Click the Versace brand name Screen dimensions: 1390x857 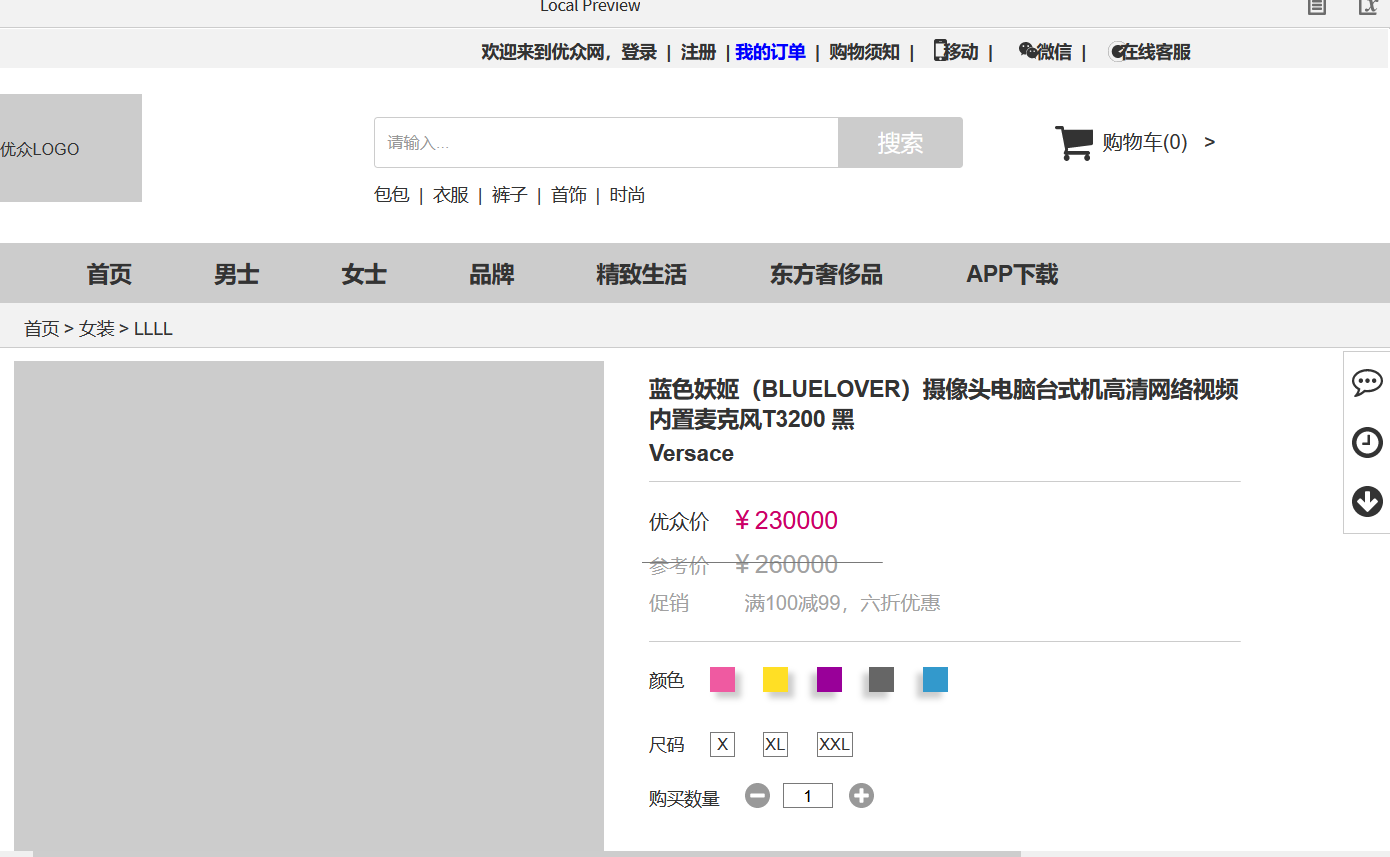[691, 453]
